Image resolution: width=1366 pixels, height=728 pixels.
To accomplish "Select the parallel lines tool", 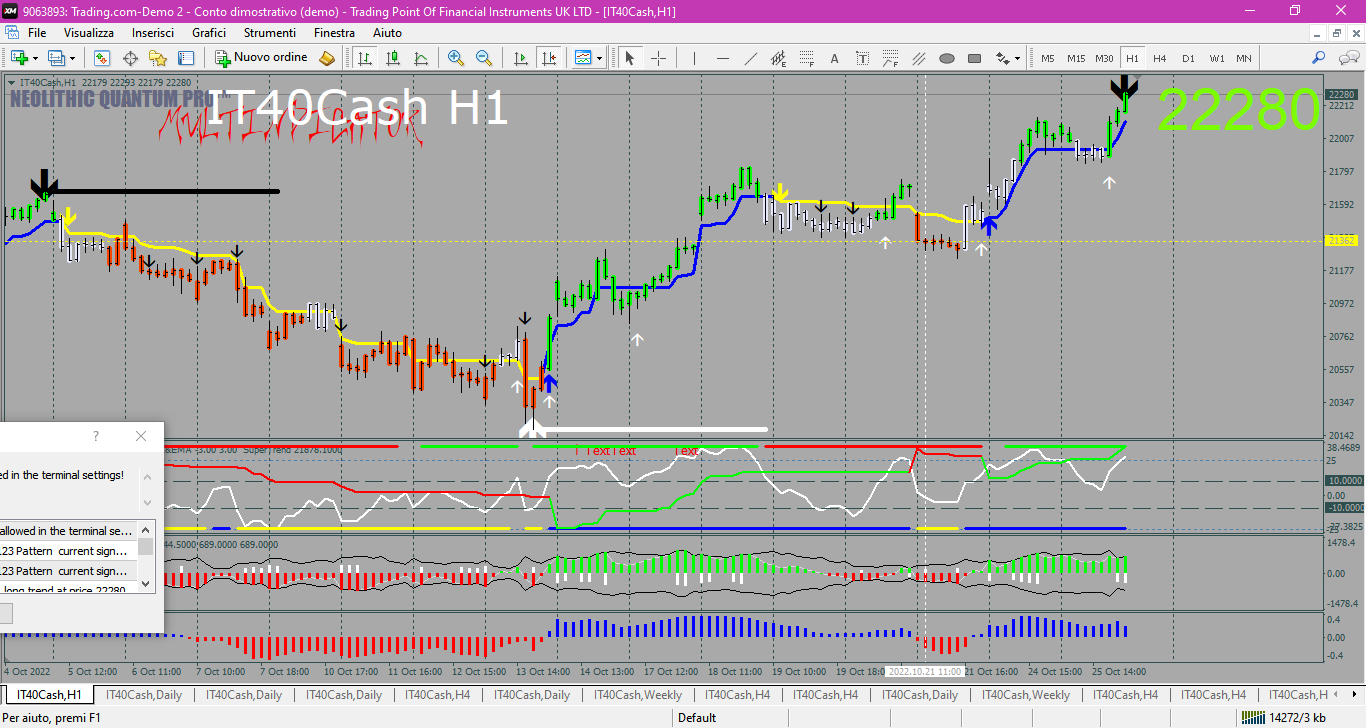I will tap(918, 58).
